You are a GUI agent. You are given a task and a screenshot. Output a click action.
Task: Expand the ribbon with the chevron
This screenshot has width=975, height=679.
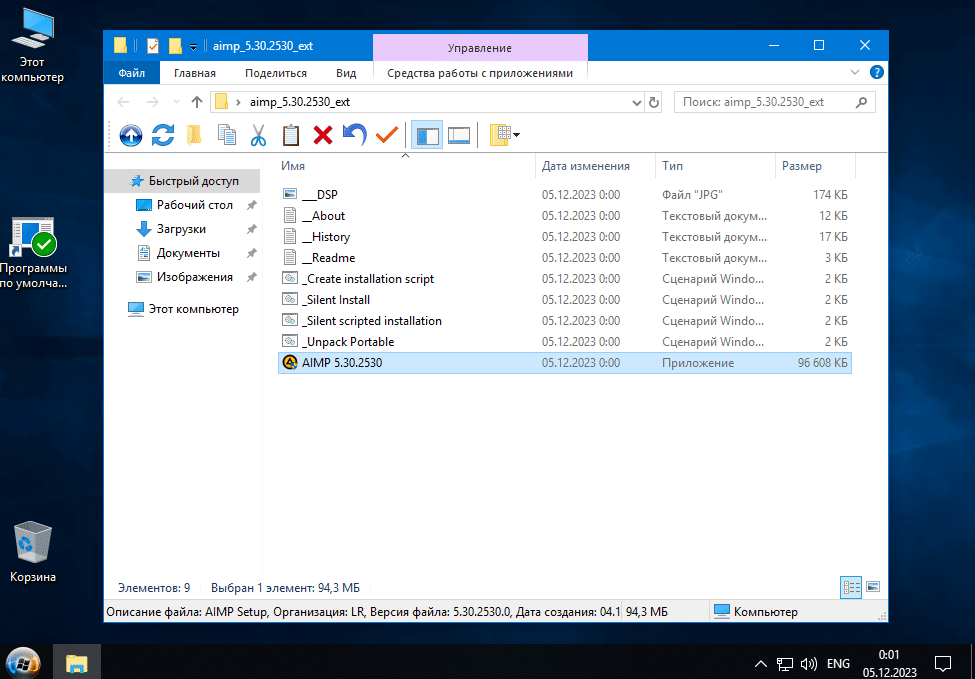click(855, 72)
